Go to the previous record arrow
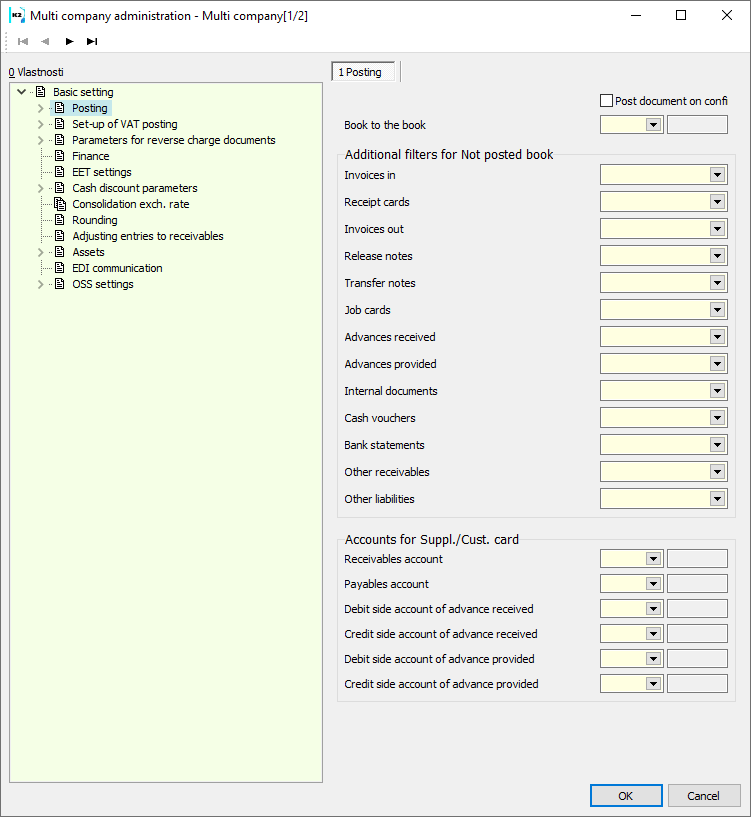751x817 pixels. pos(45,41)
